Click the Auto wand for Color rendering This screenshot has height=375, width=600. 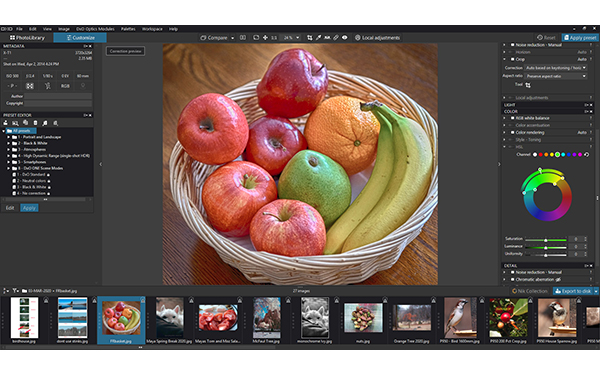point(582,132)
